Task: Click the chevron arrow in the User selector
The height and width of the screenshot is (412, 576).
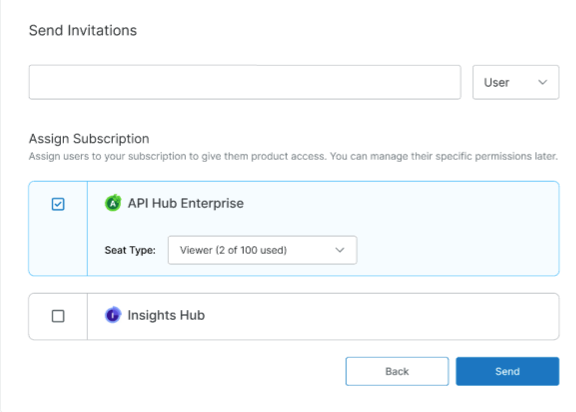Action: [x=543, y=82]
